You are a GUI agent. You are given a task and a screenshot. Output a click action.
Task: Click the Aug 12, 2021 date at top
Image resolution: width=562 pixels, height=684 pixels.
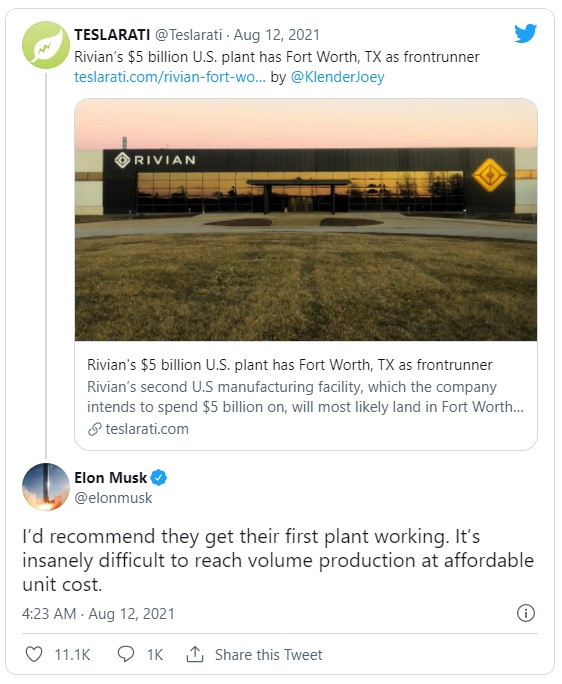(277, 34)
